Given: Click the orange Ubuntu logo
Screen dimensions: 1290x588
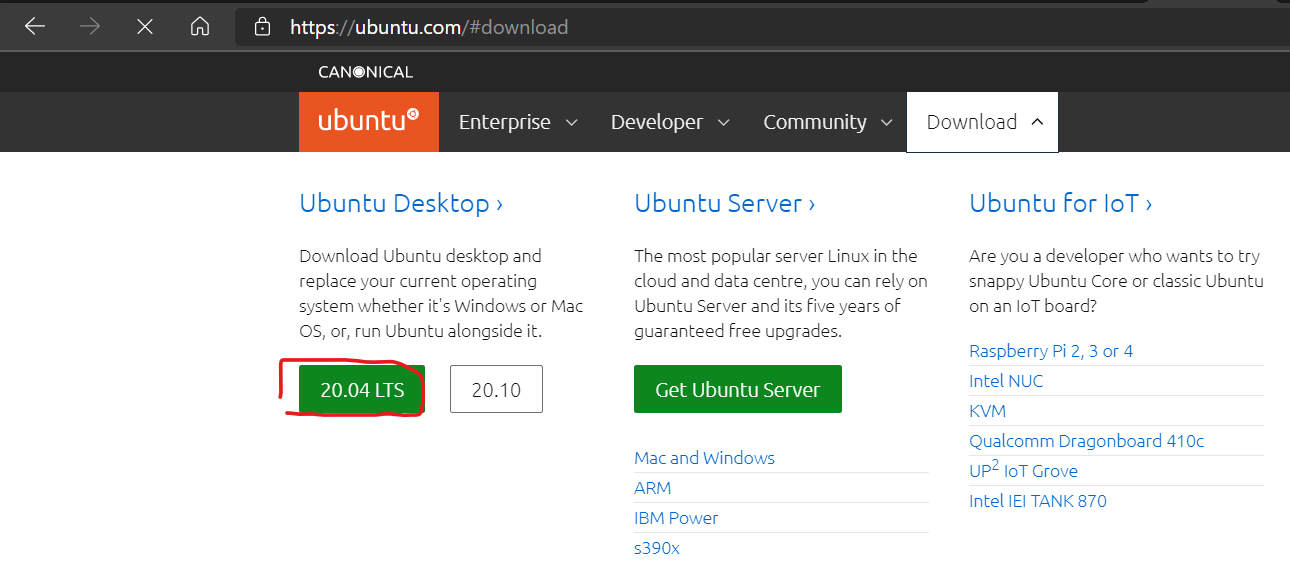Looking at the screenshot, I should pos(368,121).
